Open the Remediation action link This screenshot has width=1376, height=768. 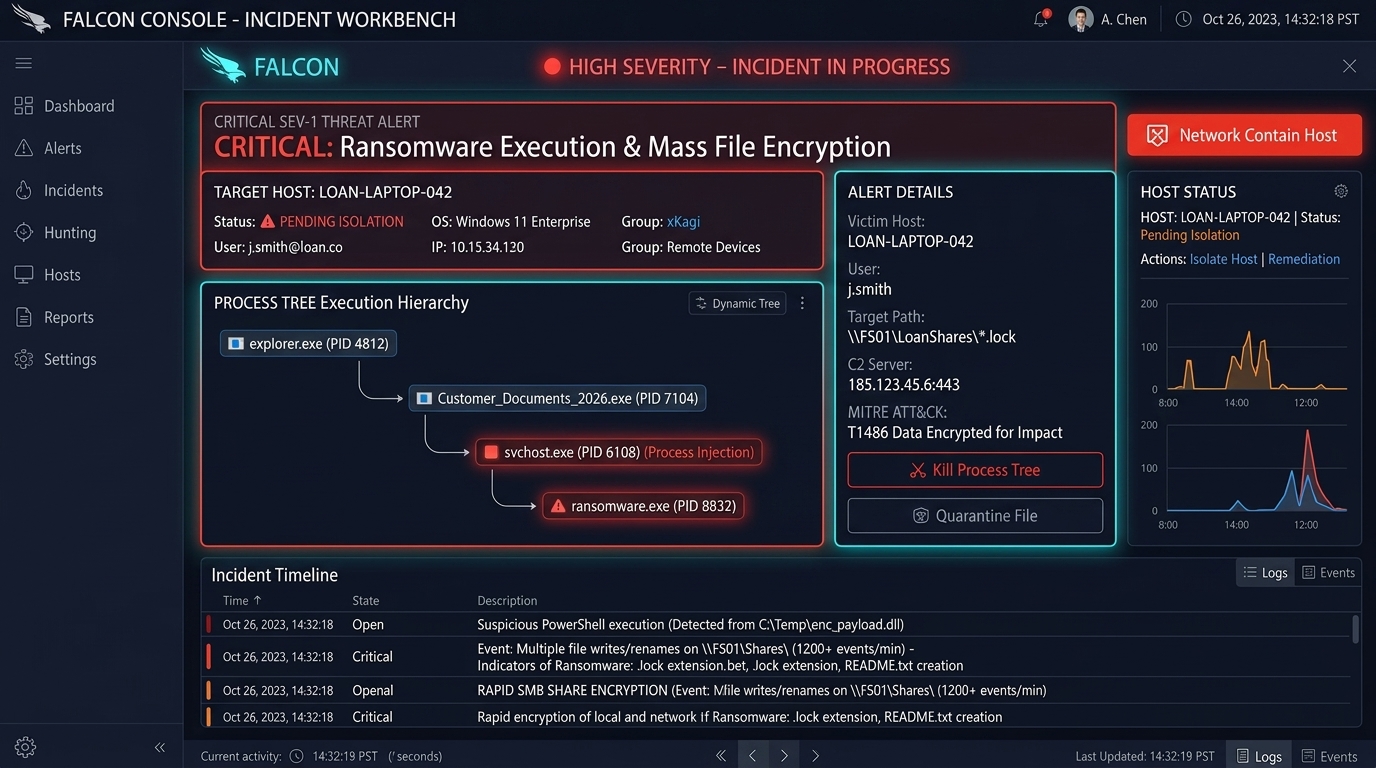pyautogui.click(x=1304, y=259)
